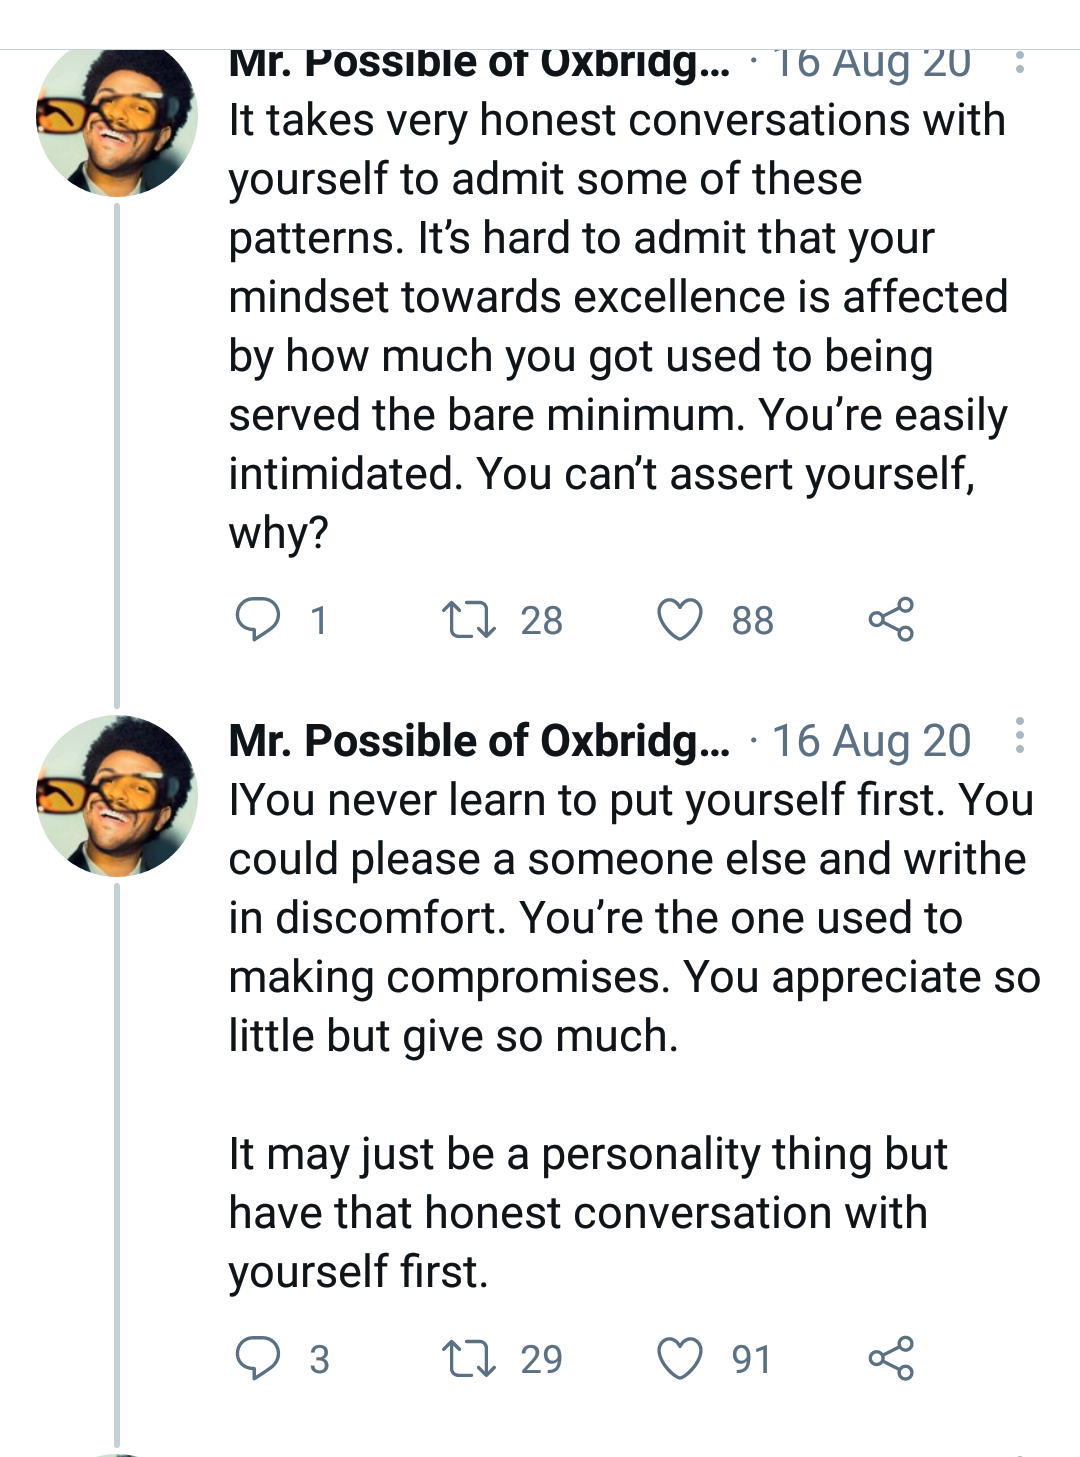Reply to the tweet about honest conversations
Viewport: 1080px width, 1457px height.
coord(258,620)
